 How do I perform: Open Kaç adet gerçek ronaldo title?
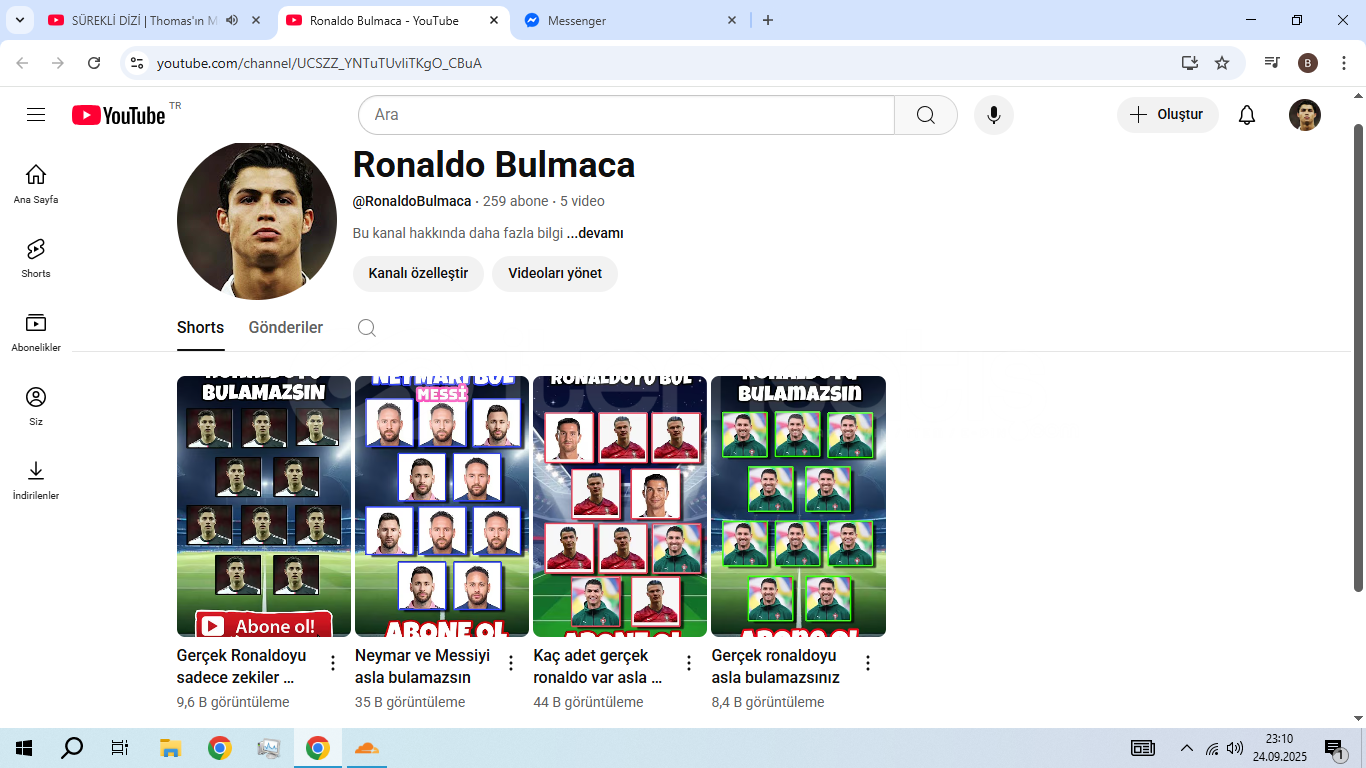598,666
